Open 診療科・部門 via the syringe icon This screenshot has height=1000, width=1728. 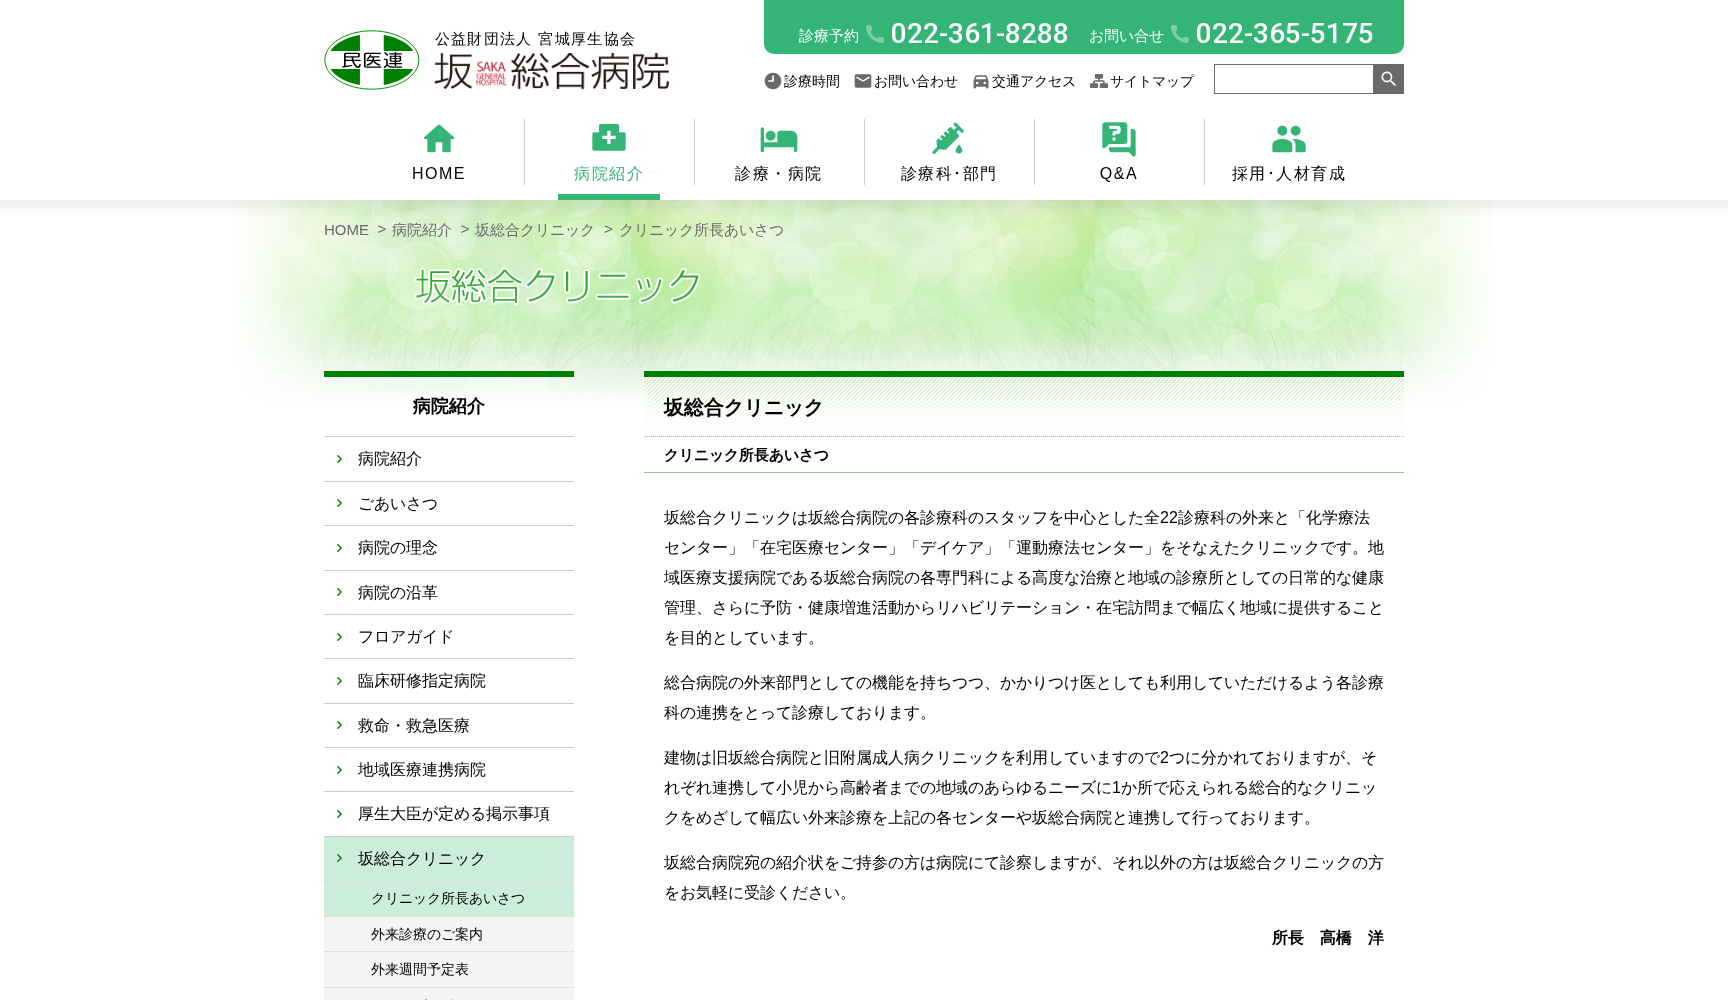(x=948, y=137)
